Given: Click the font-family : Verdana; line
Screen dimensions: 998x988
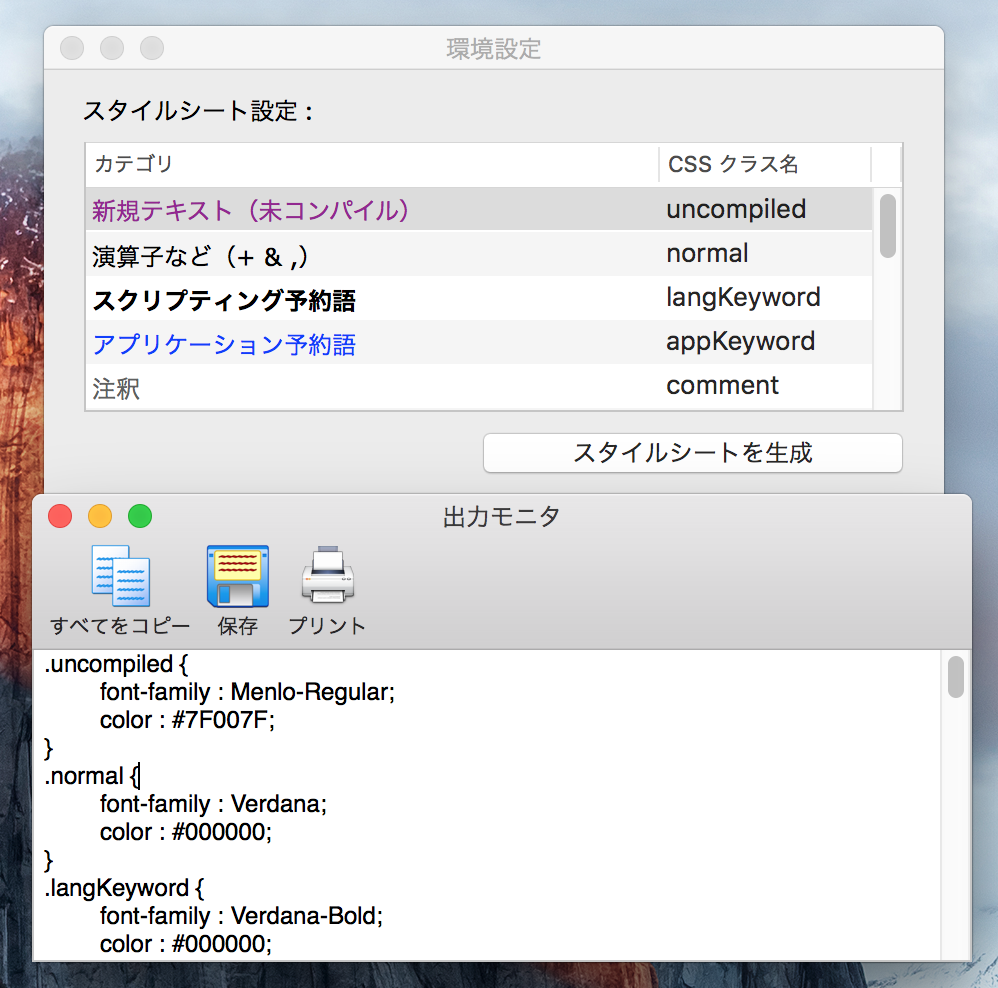Looking at the screenshot, I should [213, 804].
